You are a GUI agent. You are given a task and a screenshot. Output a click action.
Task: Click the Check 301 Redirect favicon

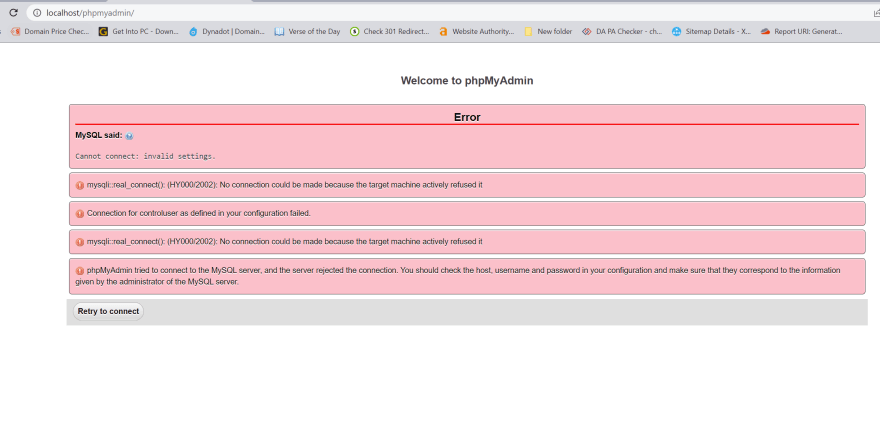[354, 31]
